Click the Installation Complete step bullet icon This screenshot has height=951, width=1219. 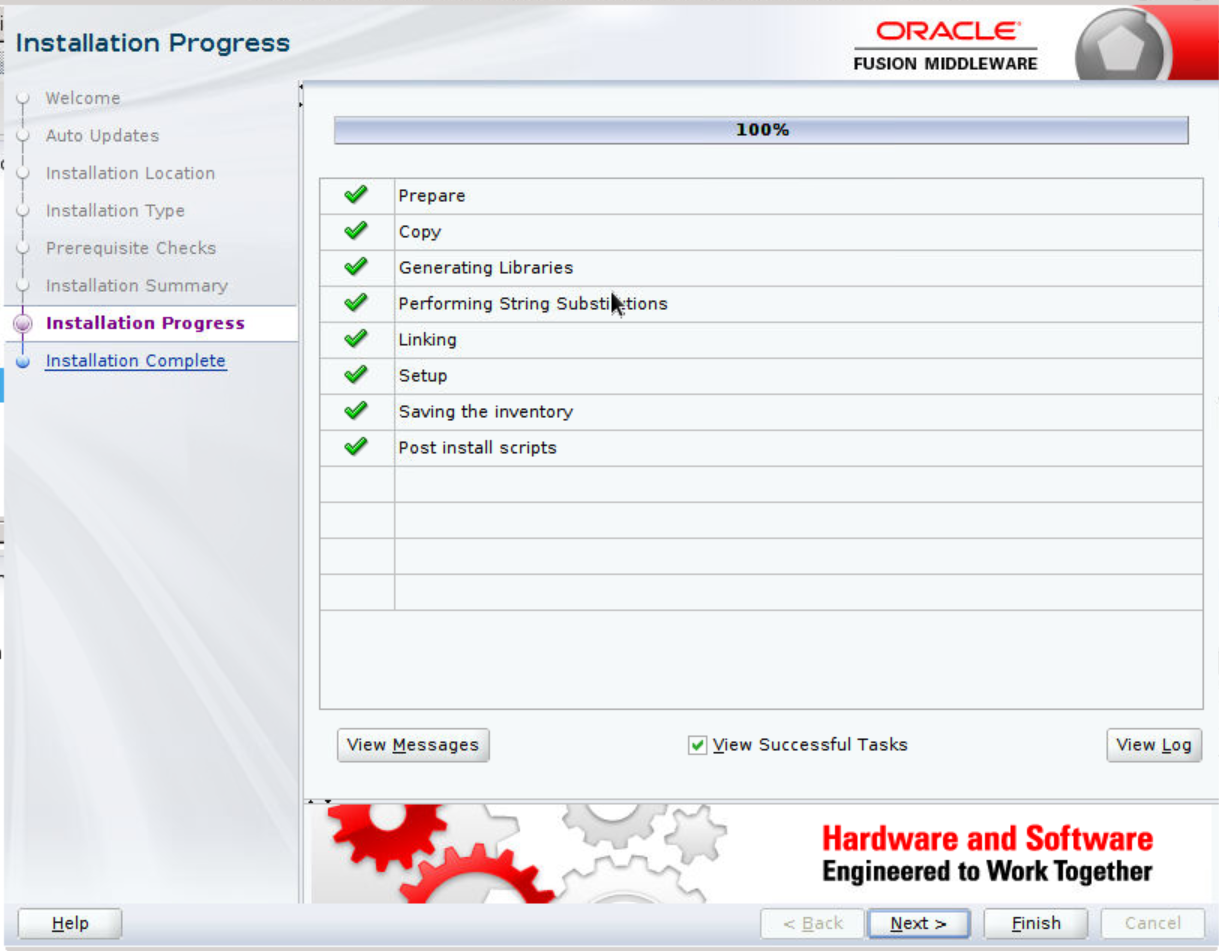[23, 361]
